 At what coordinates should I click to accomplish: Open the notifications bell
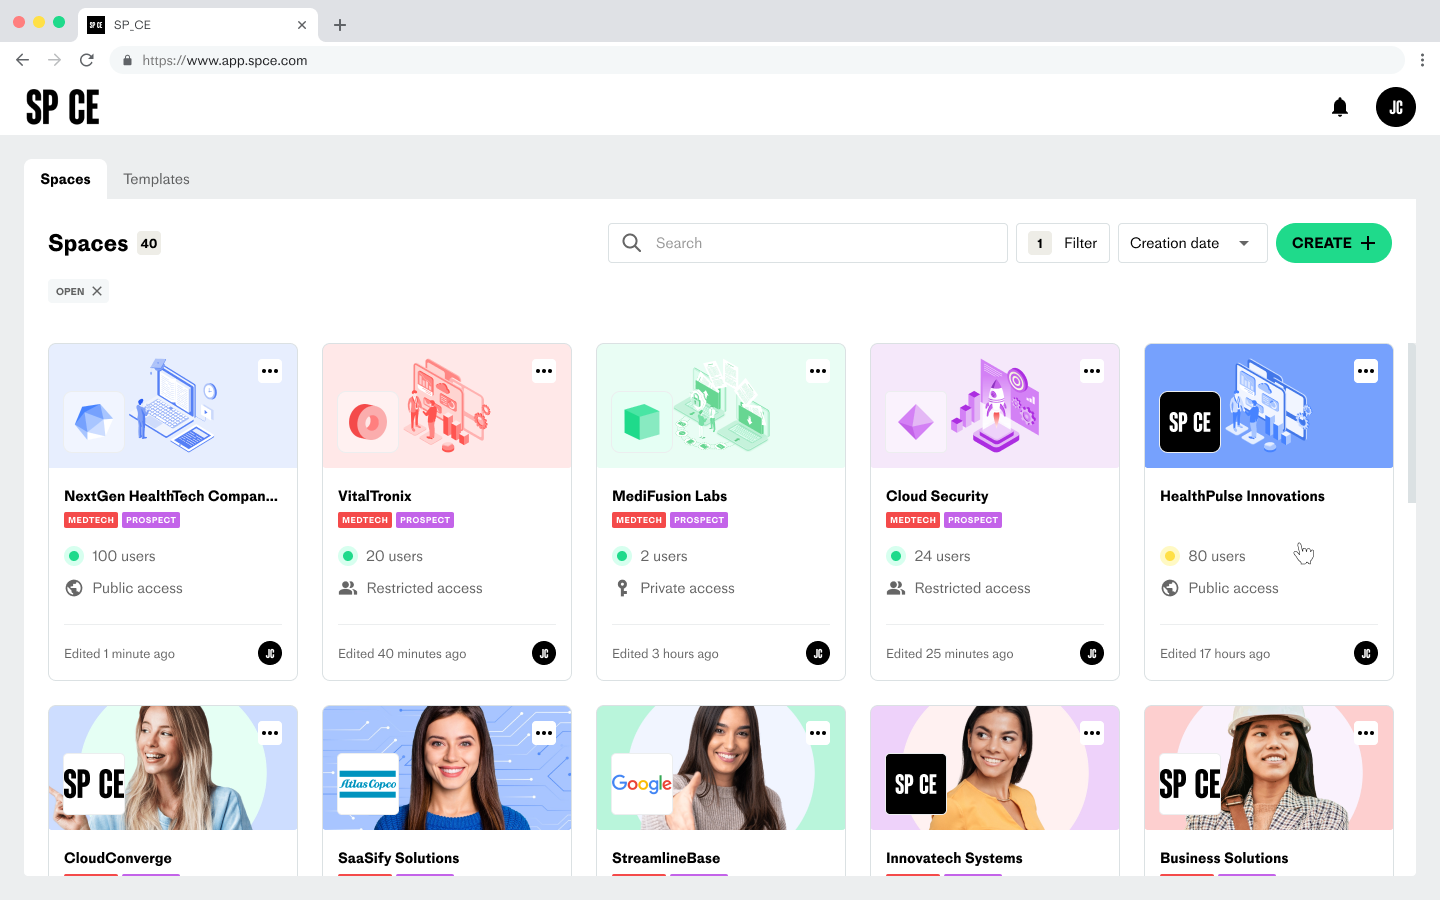coord(1340,107)
